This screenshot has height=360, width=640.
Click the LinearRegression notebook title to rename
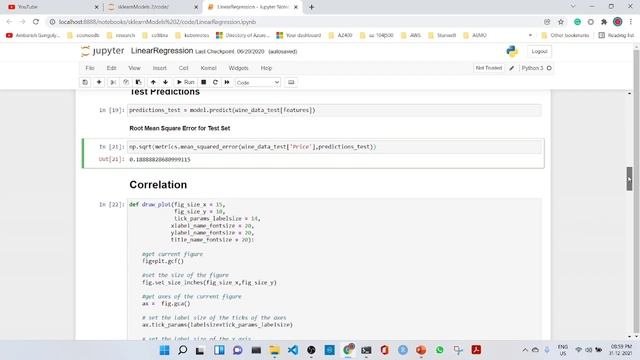pos(162,51)
